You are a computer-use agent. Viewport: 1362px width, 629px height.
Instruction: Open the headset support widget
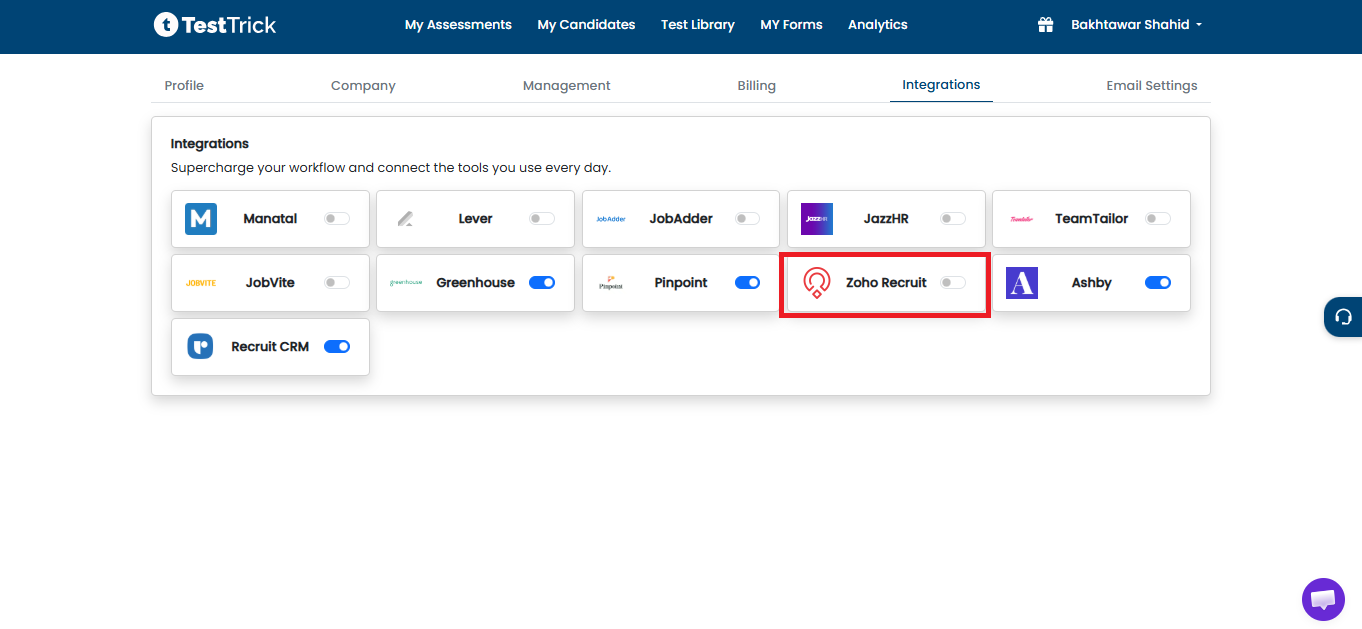point(1343,317)
